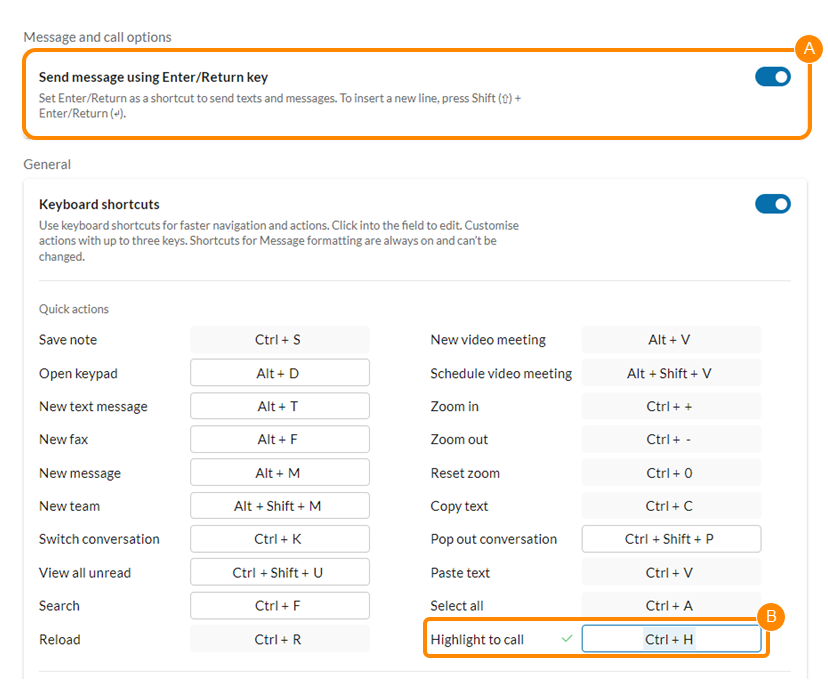
Task: Click the Save note shortcut field
Action: click(x=279, y=339)
